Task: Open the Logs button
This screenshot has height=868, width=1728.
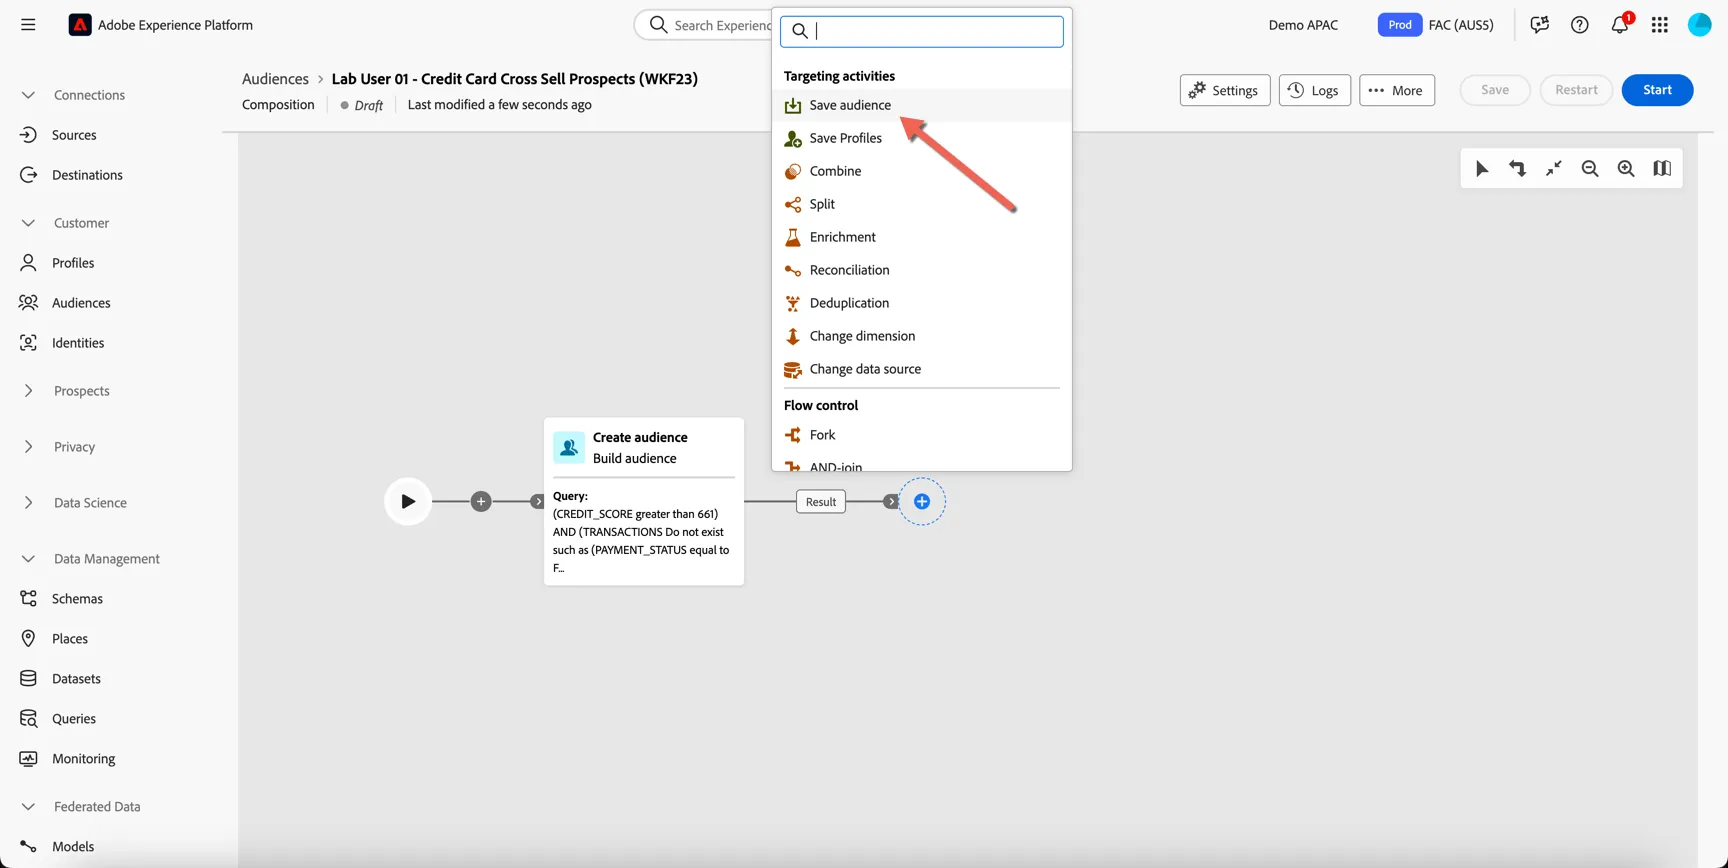Action: tap(1314, 90)
